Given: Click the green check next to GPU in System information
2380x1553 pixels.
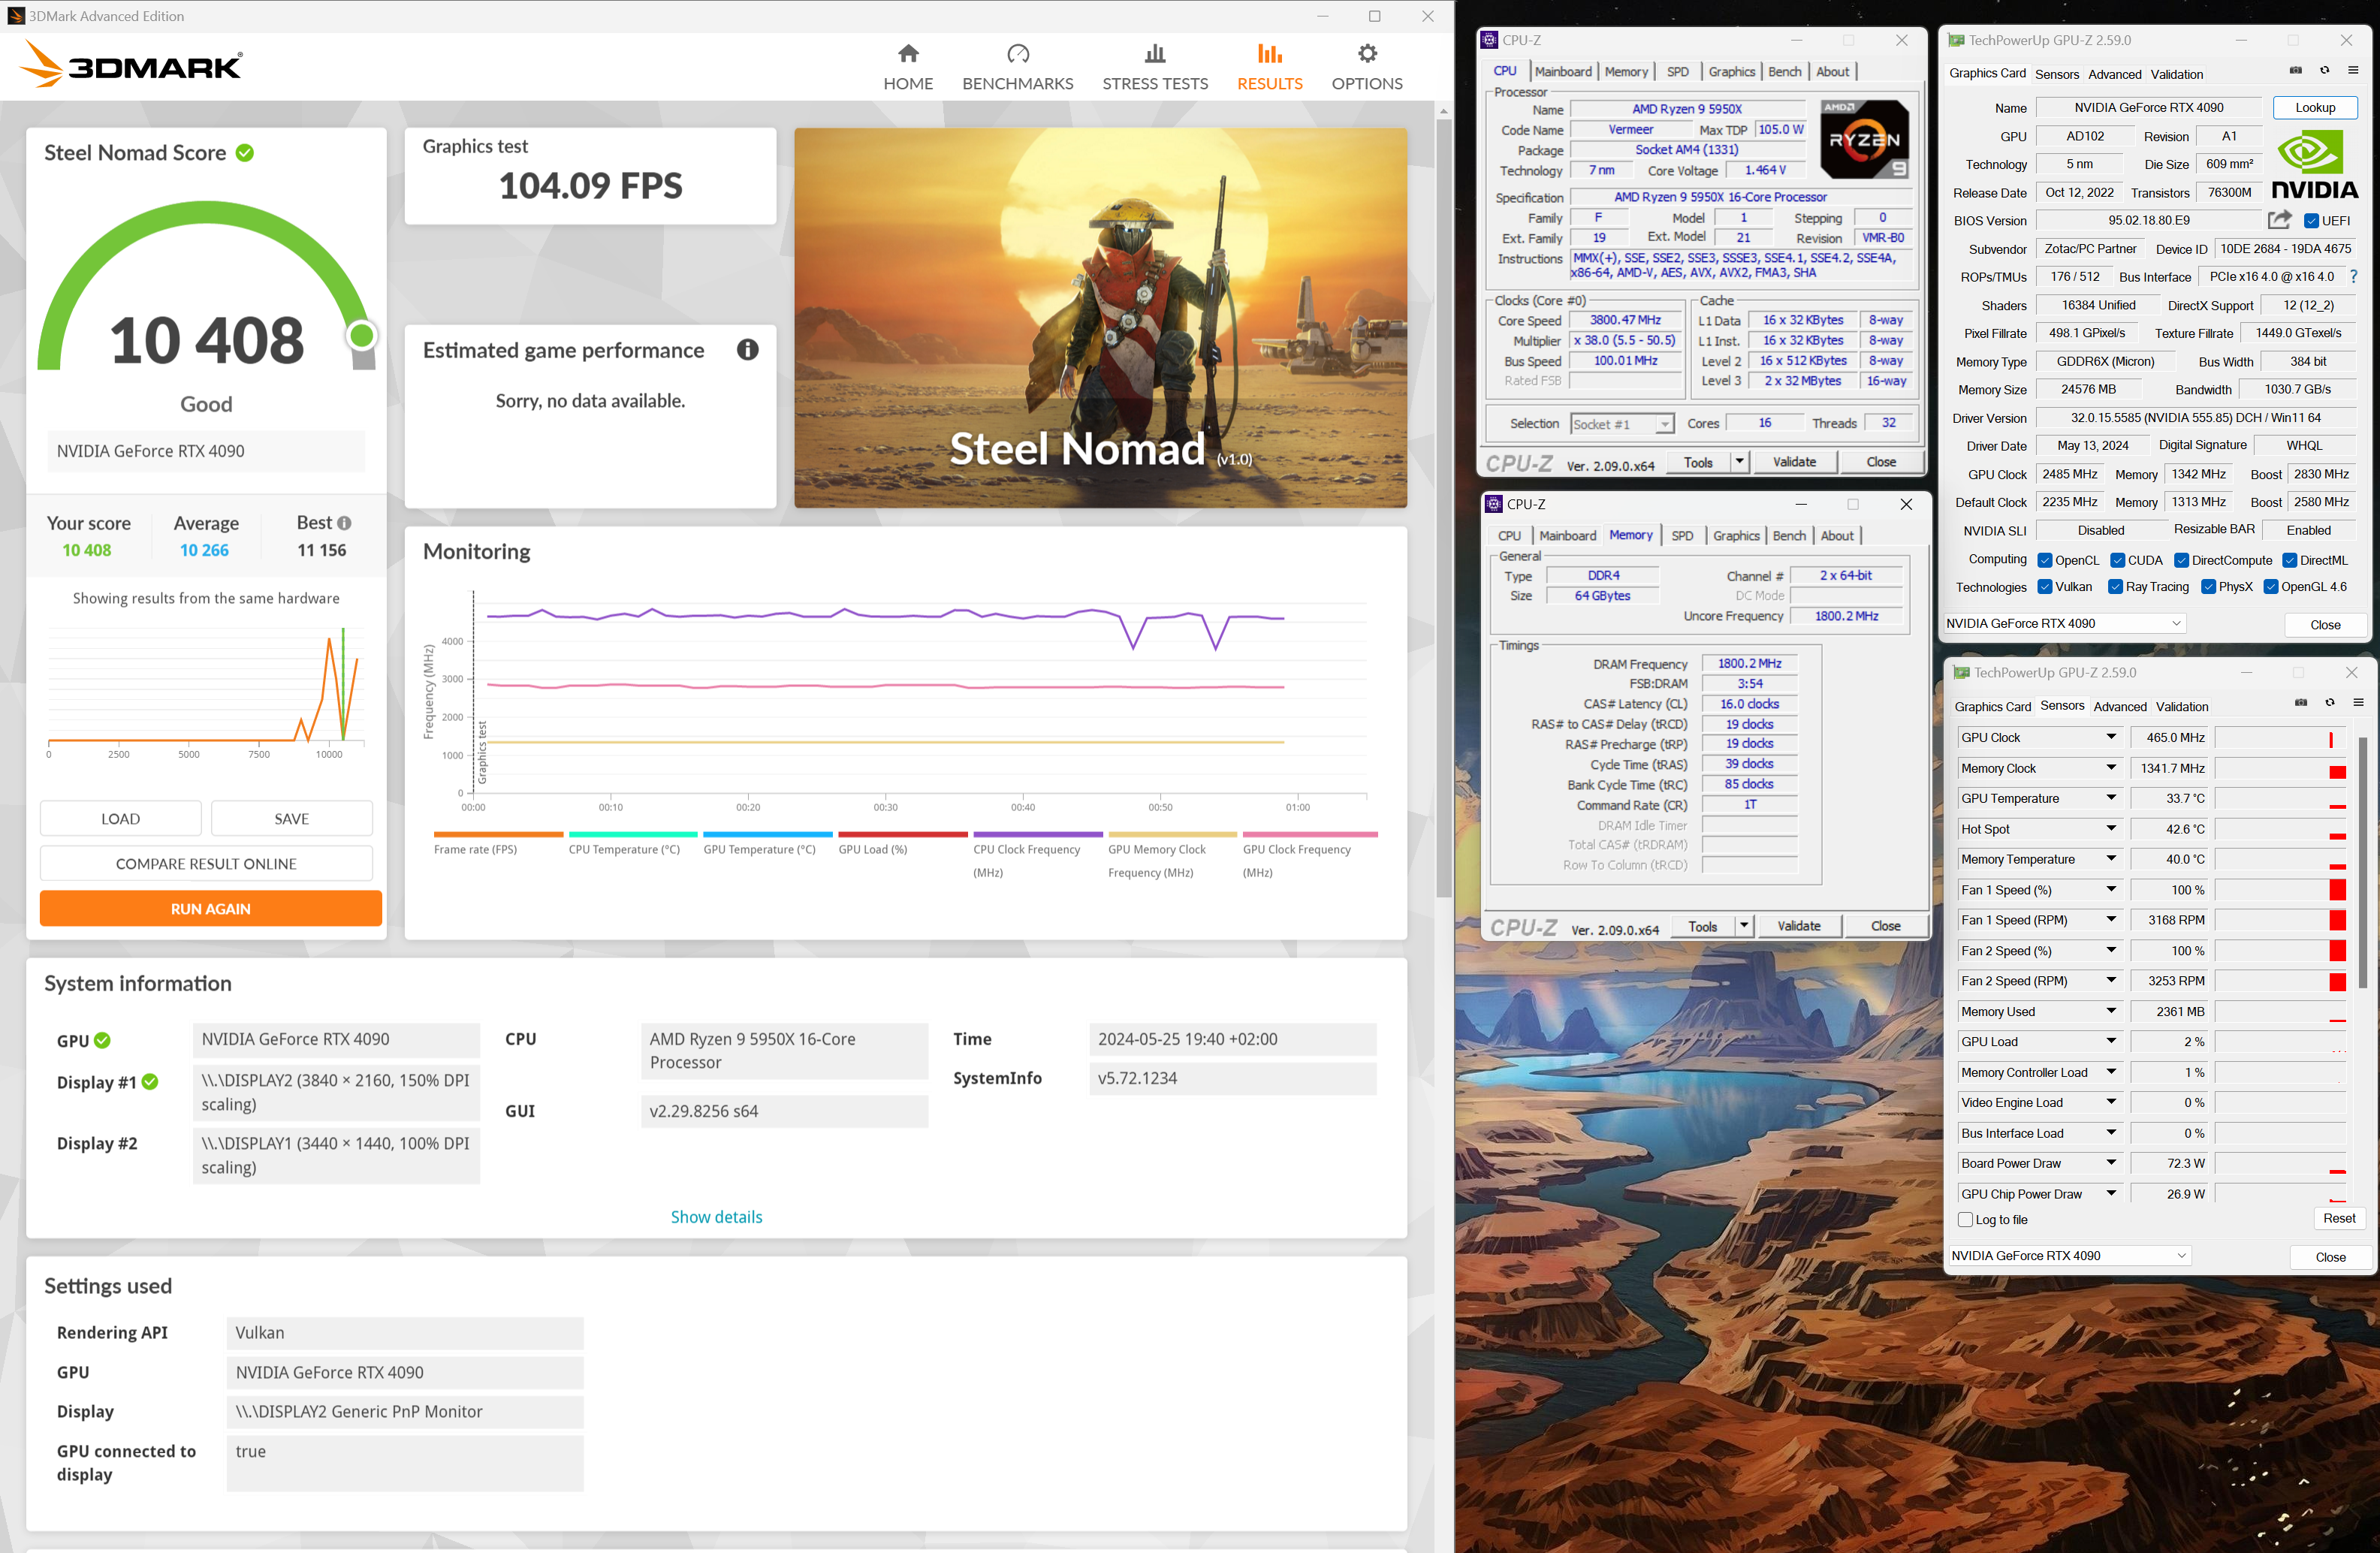Looking at the screenshot, I should click(102, 1040).
